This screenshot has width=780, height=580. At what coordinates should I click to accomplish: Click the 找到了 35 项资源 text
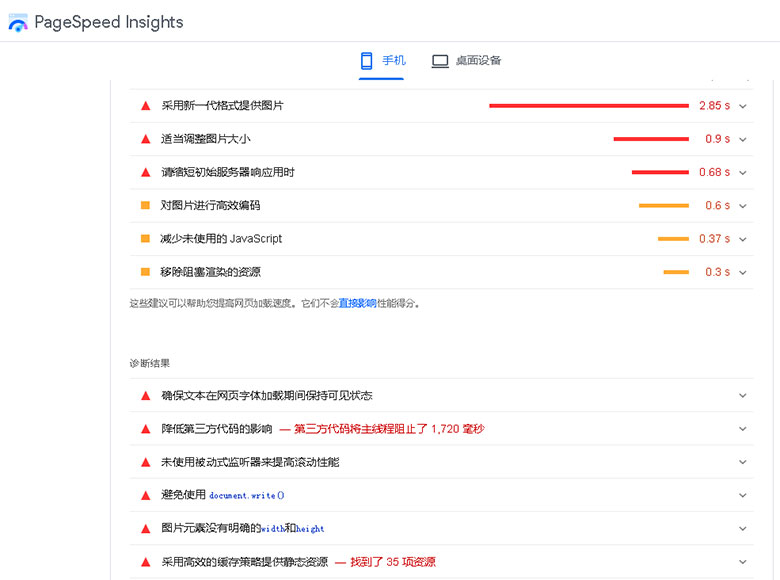click(393, 562)
